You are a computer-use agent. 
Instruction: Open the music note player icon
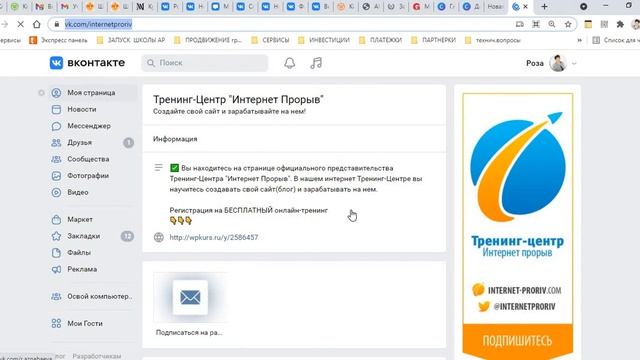tap(316, 63)
